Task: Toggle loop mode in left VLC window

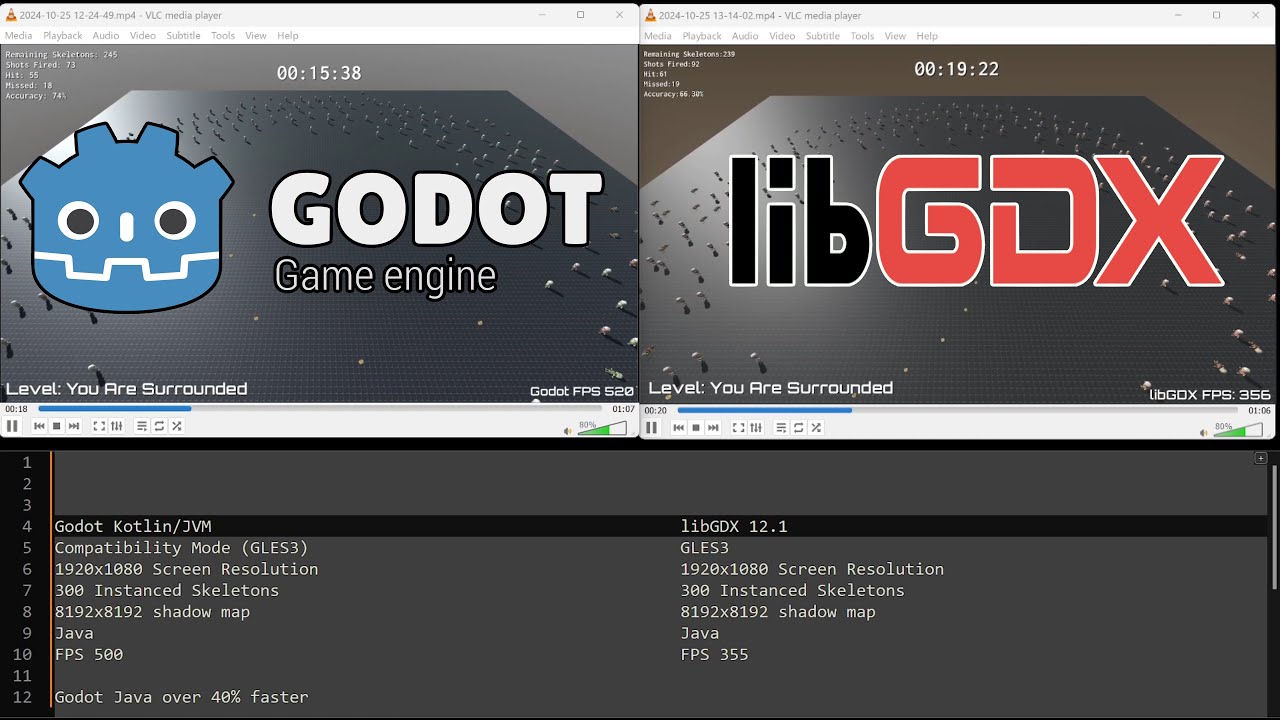Action: point(159,426)
